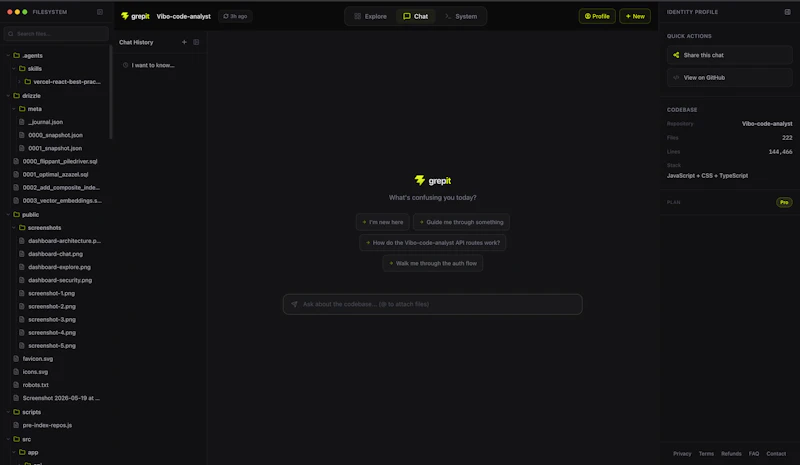This screenshot has height=465, width=800.
Task: Select Walk me through the auth flow
Action: point(433,263)
